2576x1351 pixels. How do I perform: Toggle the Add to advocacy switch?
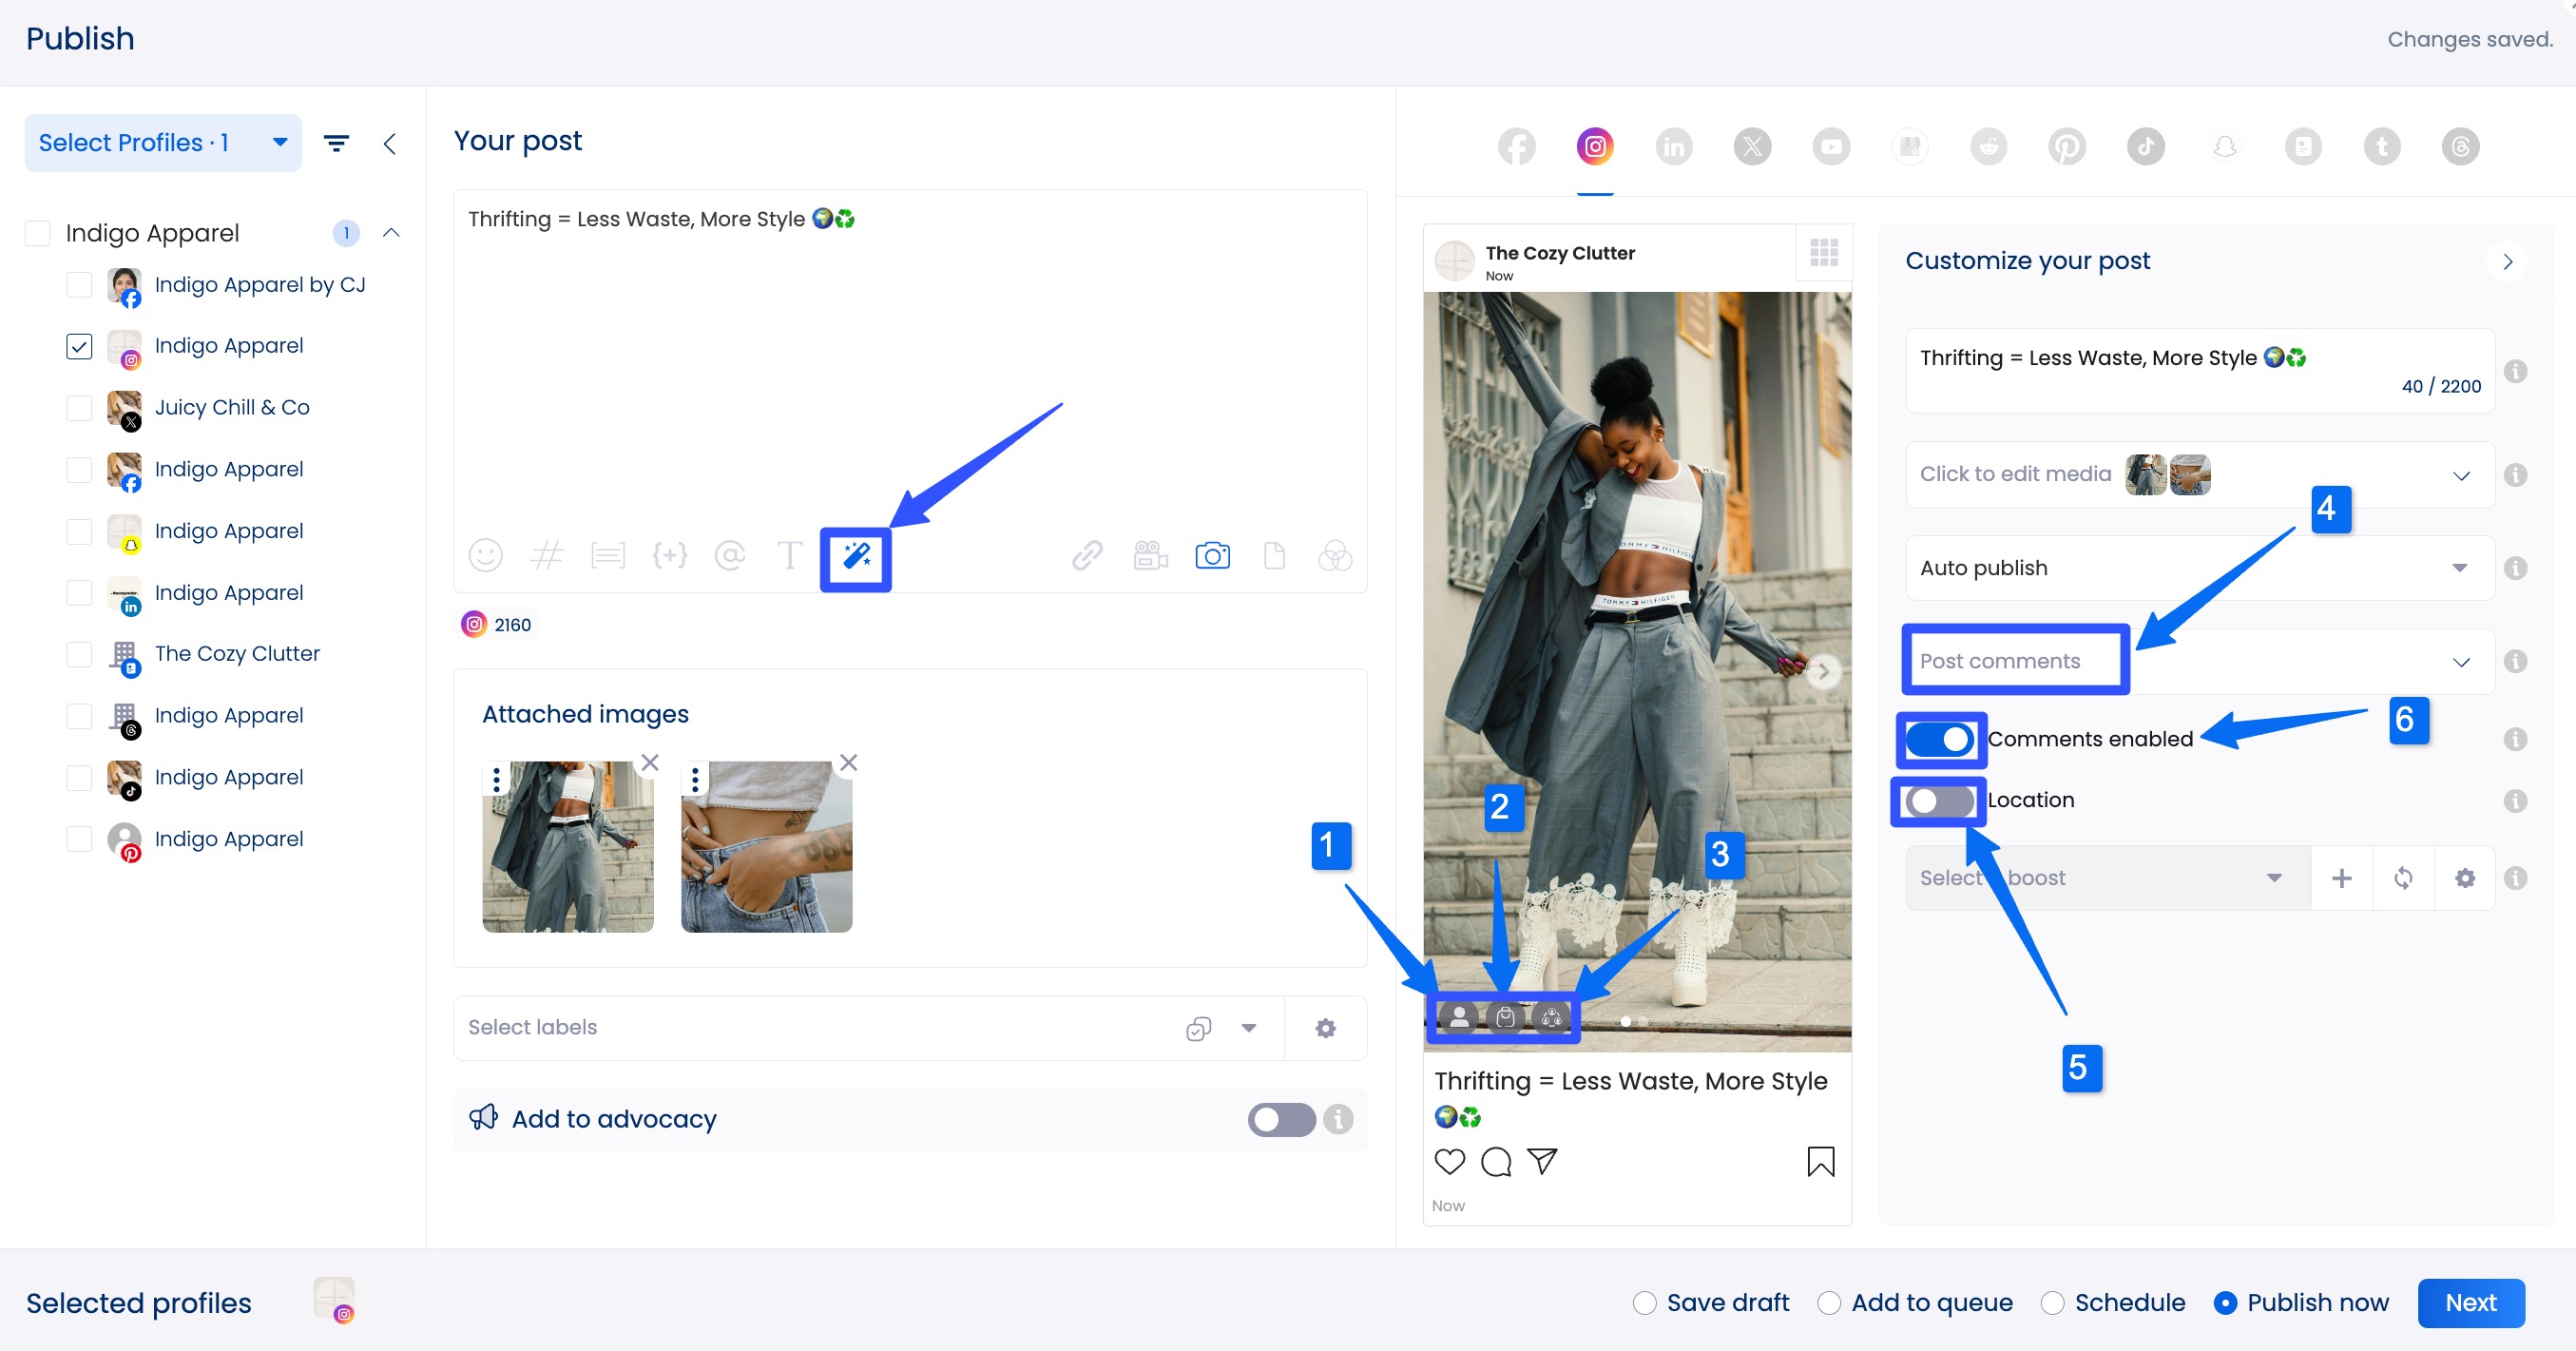coord(1280,1119)
